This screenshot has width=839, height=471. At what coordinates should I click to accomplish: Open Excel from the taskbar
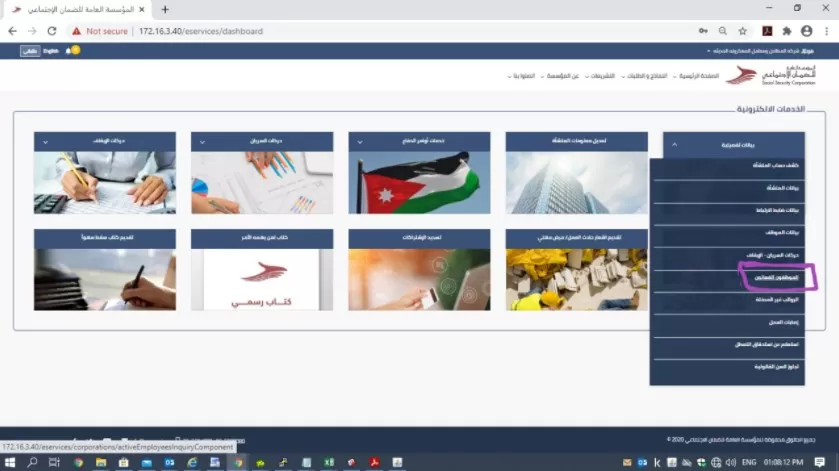(x=329, y=462)
